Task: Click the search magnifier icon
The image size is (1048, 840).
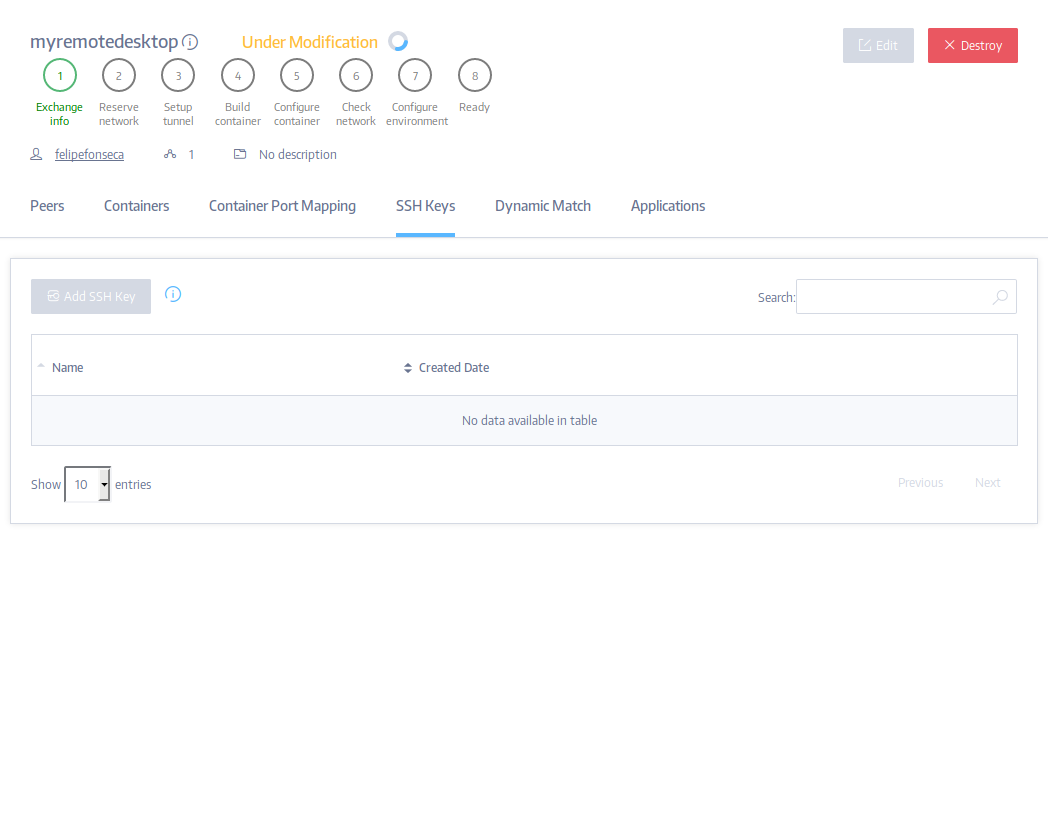Action: [x=1000, y=297]
